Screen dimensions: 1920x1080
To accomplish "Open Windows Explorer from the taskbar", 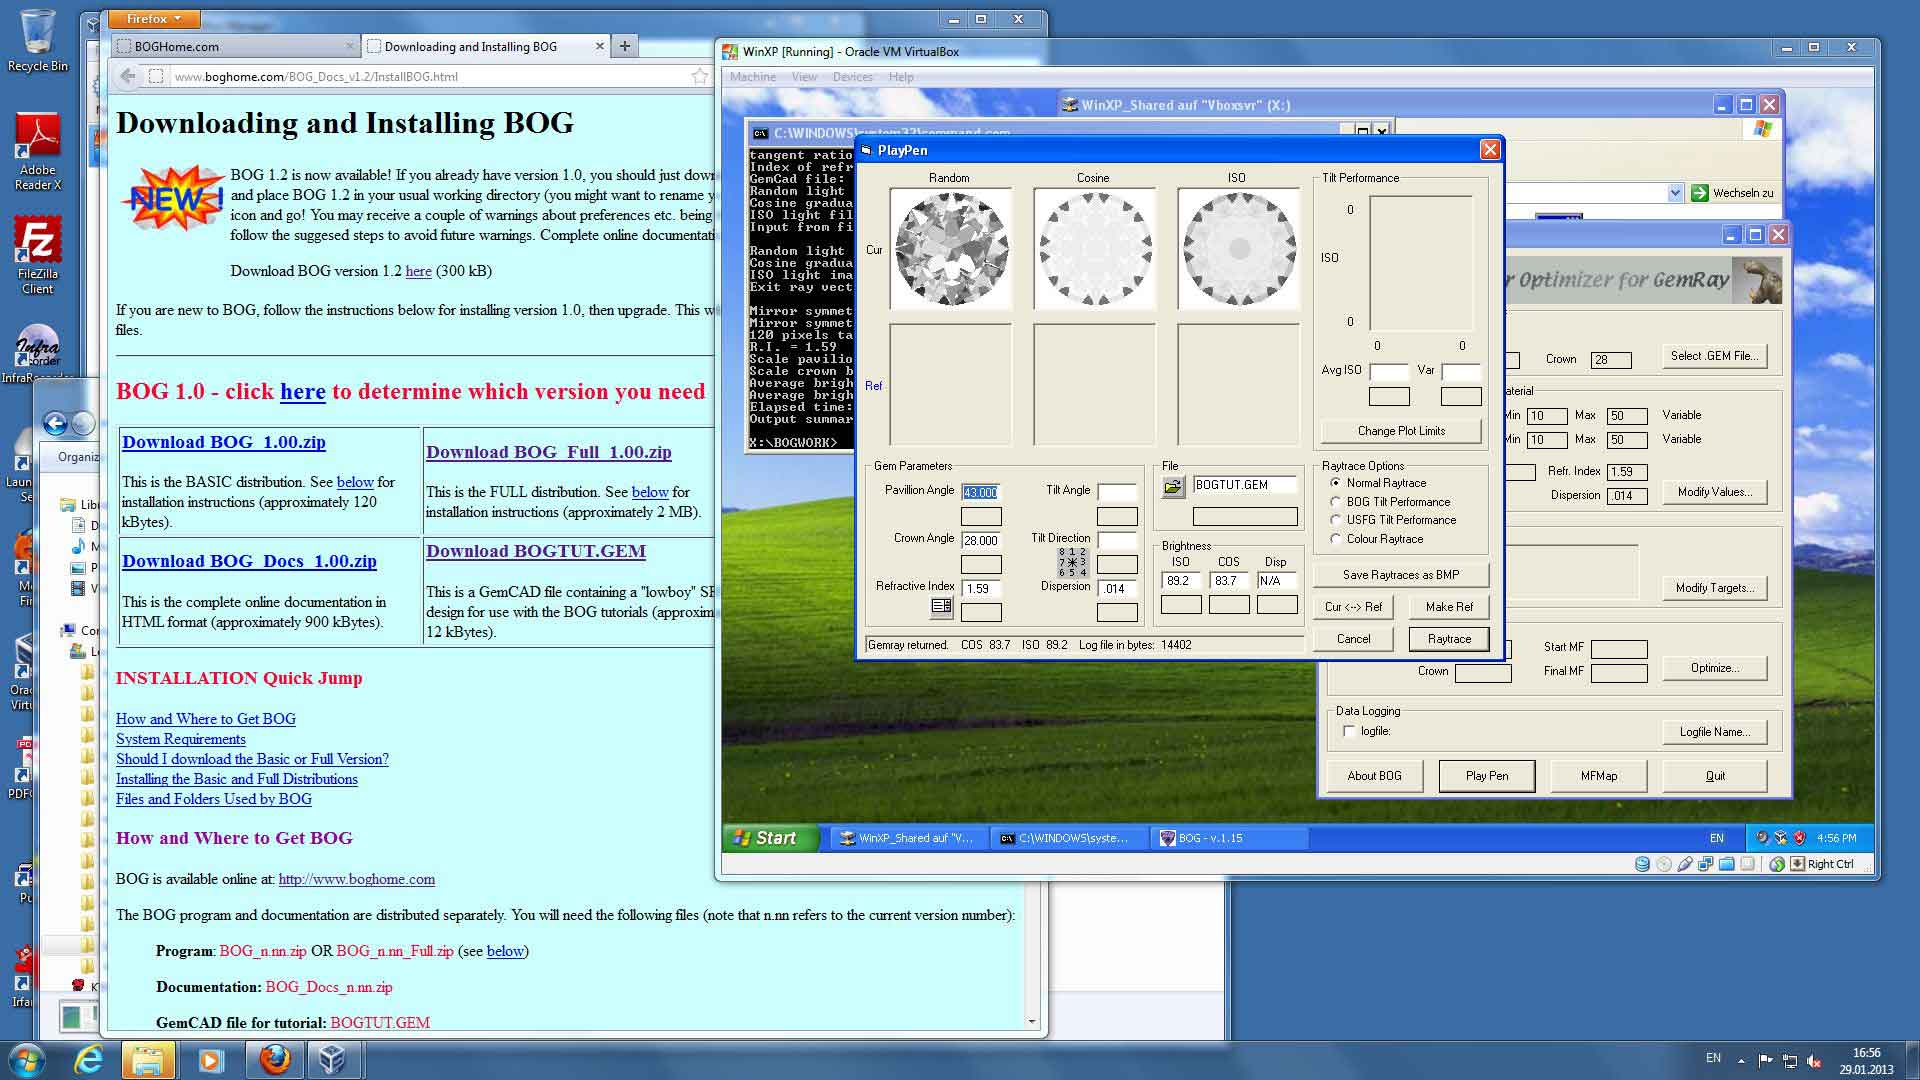I will (148, 1059).
